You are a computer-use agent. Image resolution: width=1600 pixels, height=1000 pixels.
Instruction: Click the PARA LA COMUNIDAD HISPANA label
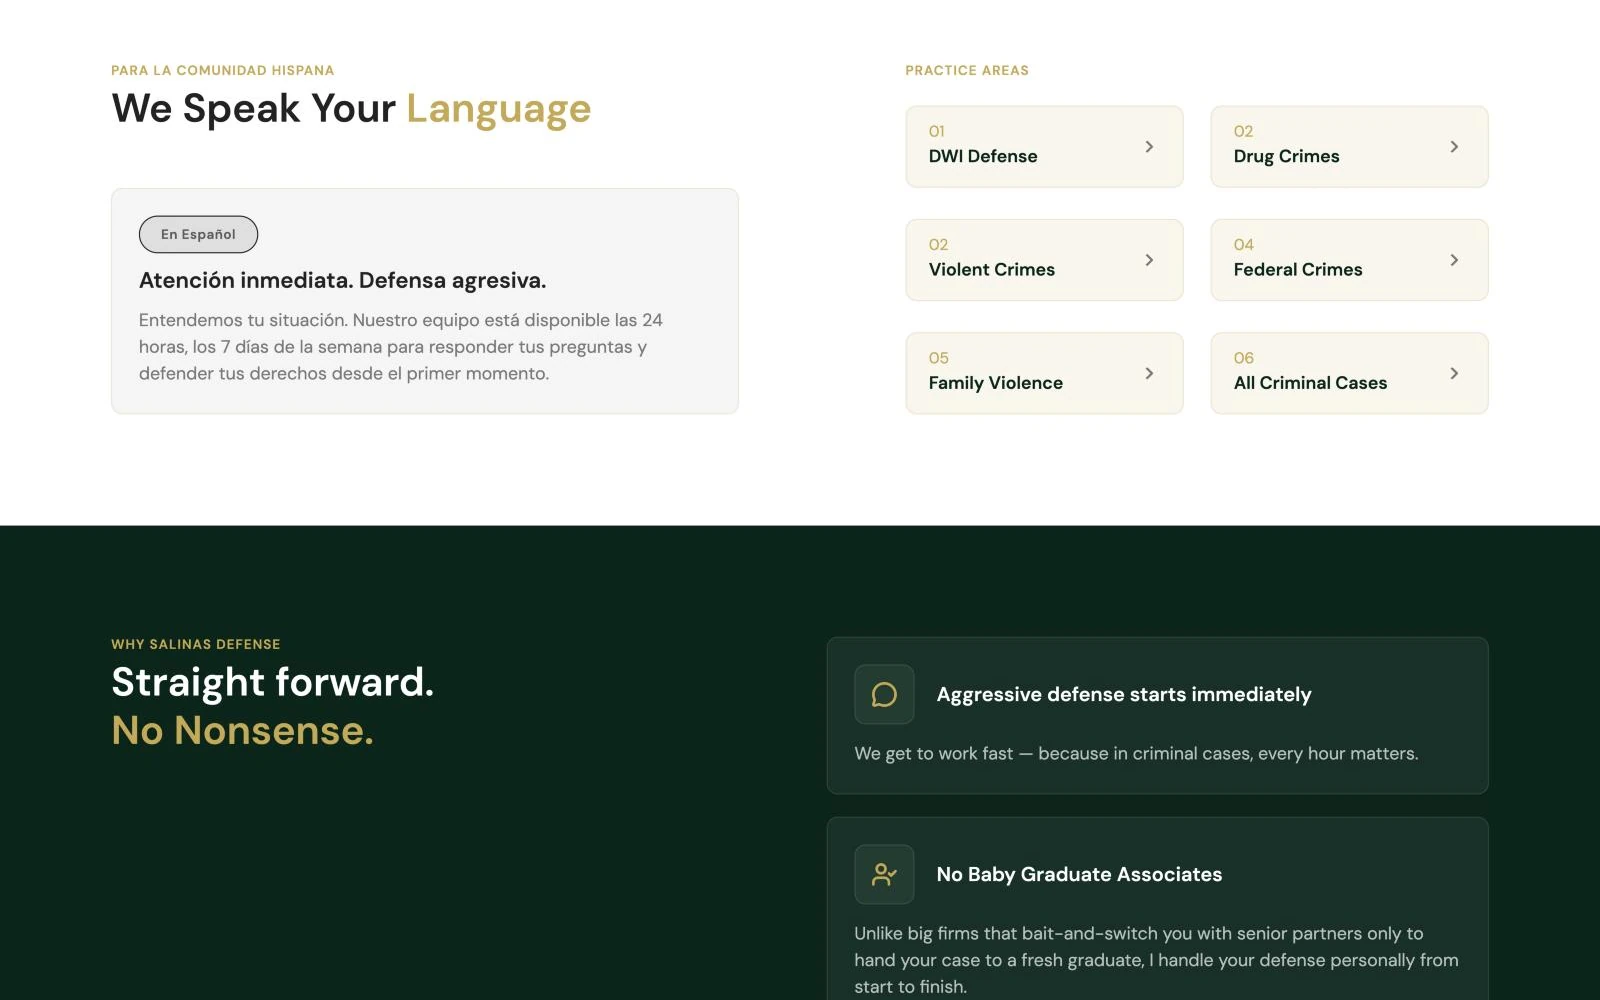[223, 70]
